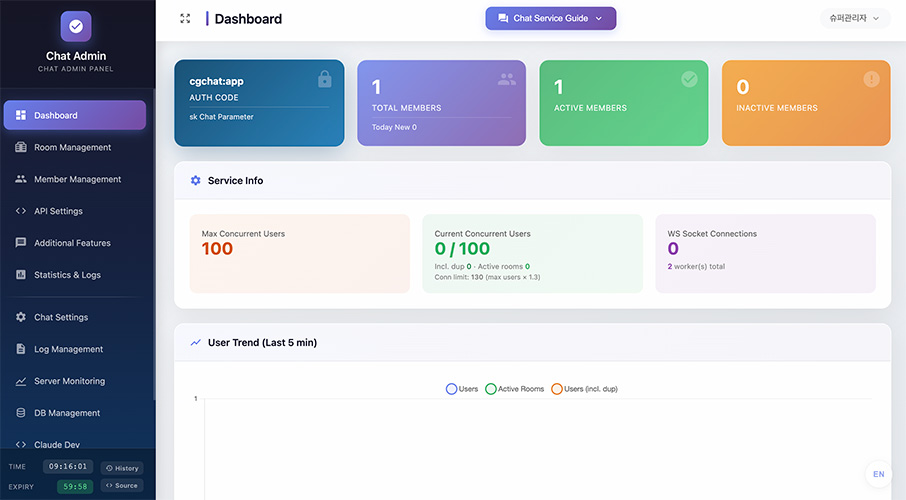Select DB Management
The height and width of the screenshot is (500, 906).
(x=75, y=413)
